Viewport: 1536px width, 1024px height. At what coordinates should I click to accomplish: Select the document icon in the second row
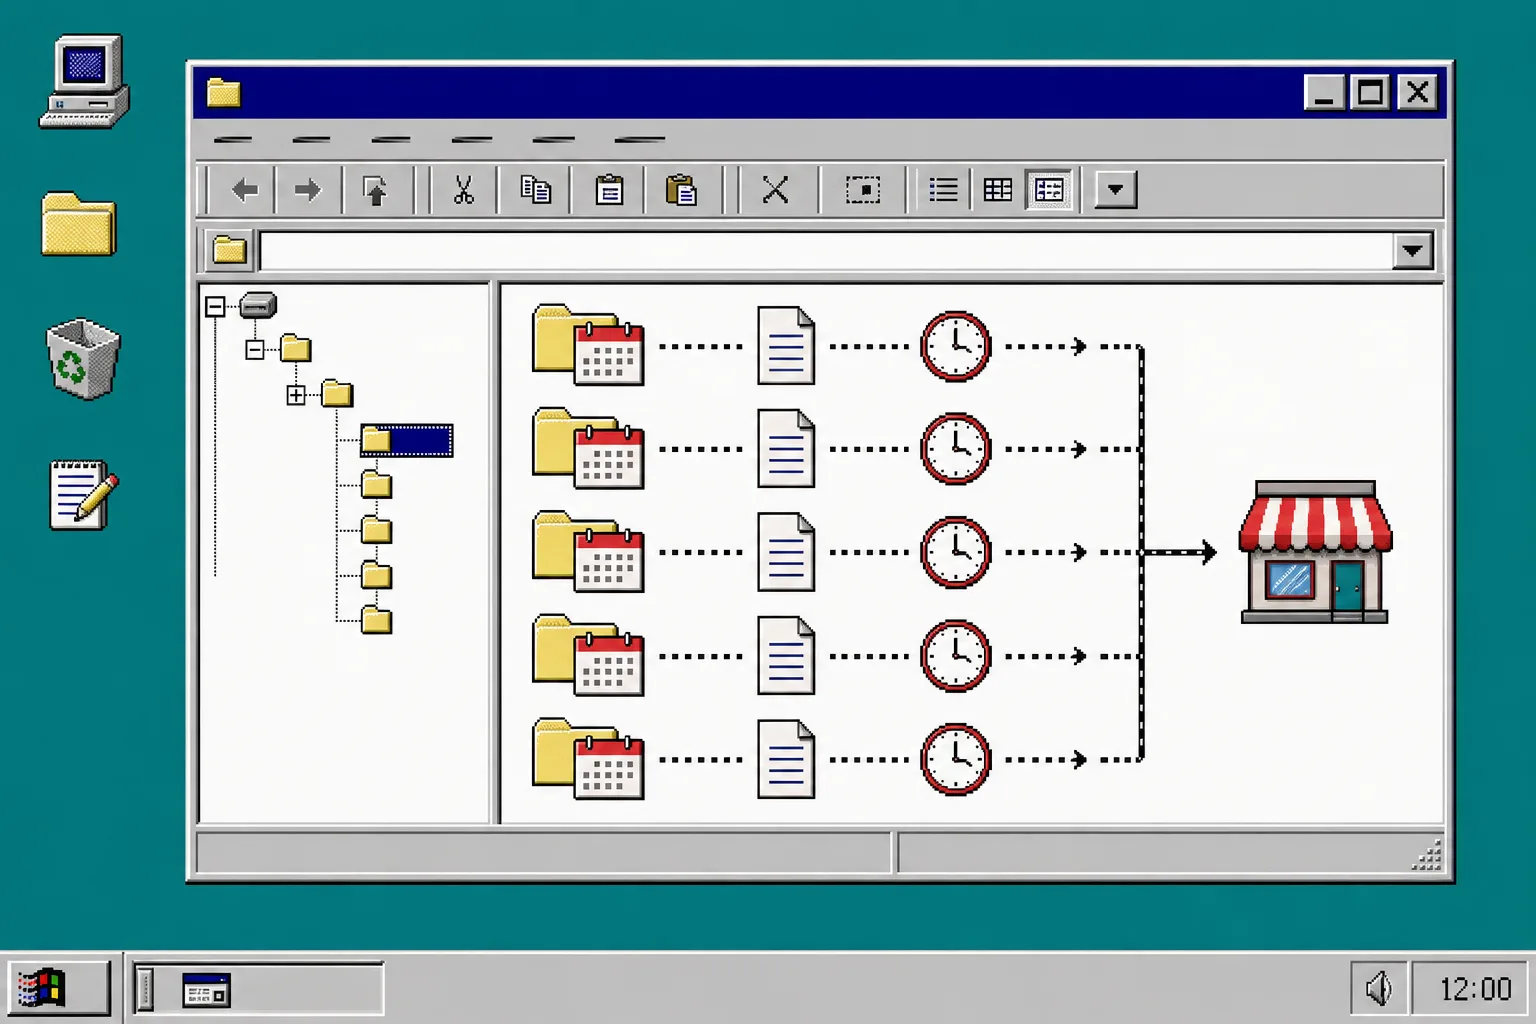point(786,449)
